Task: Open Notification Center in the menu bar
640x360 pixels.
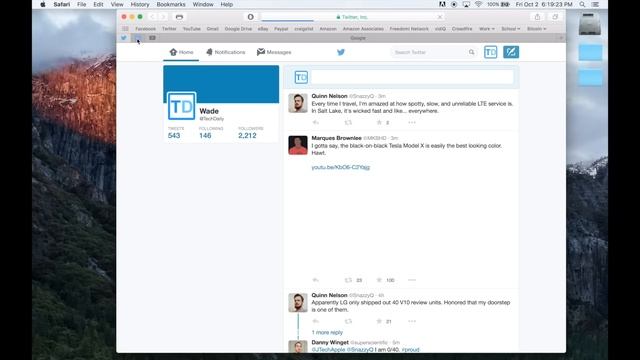Action: (596, 4)
